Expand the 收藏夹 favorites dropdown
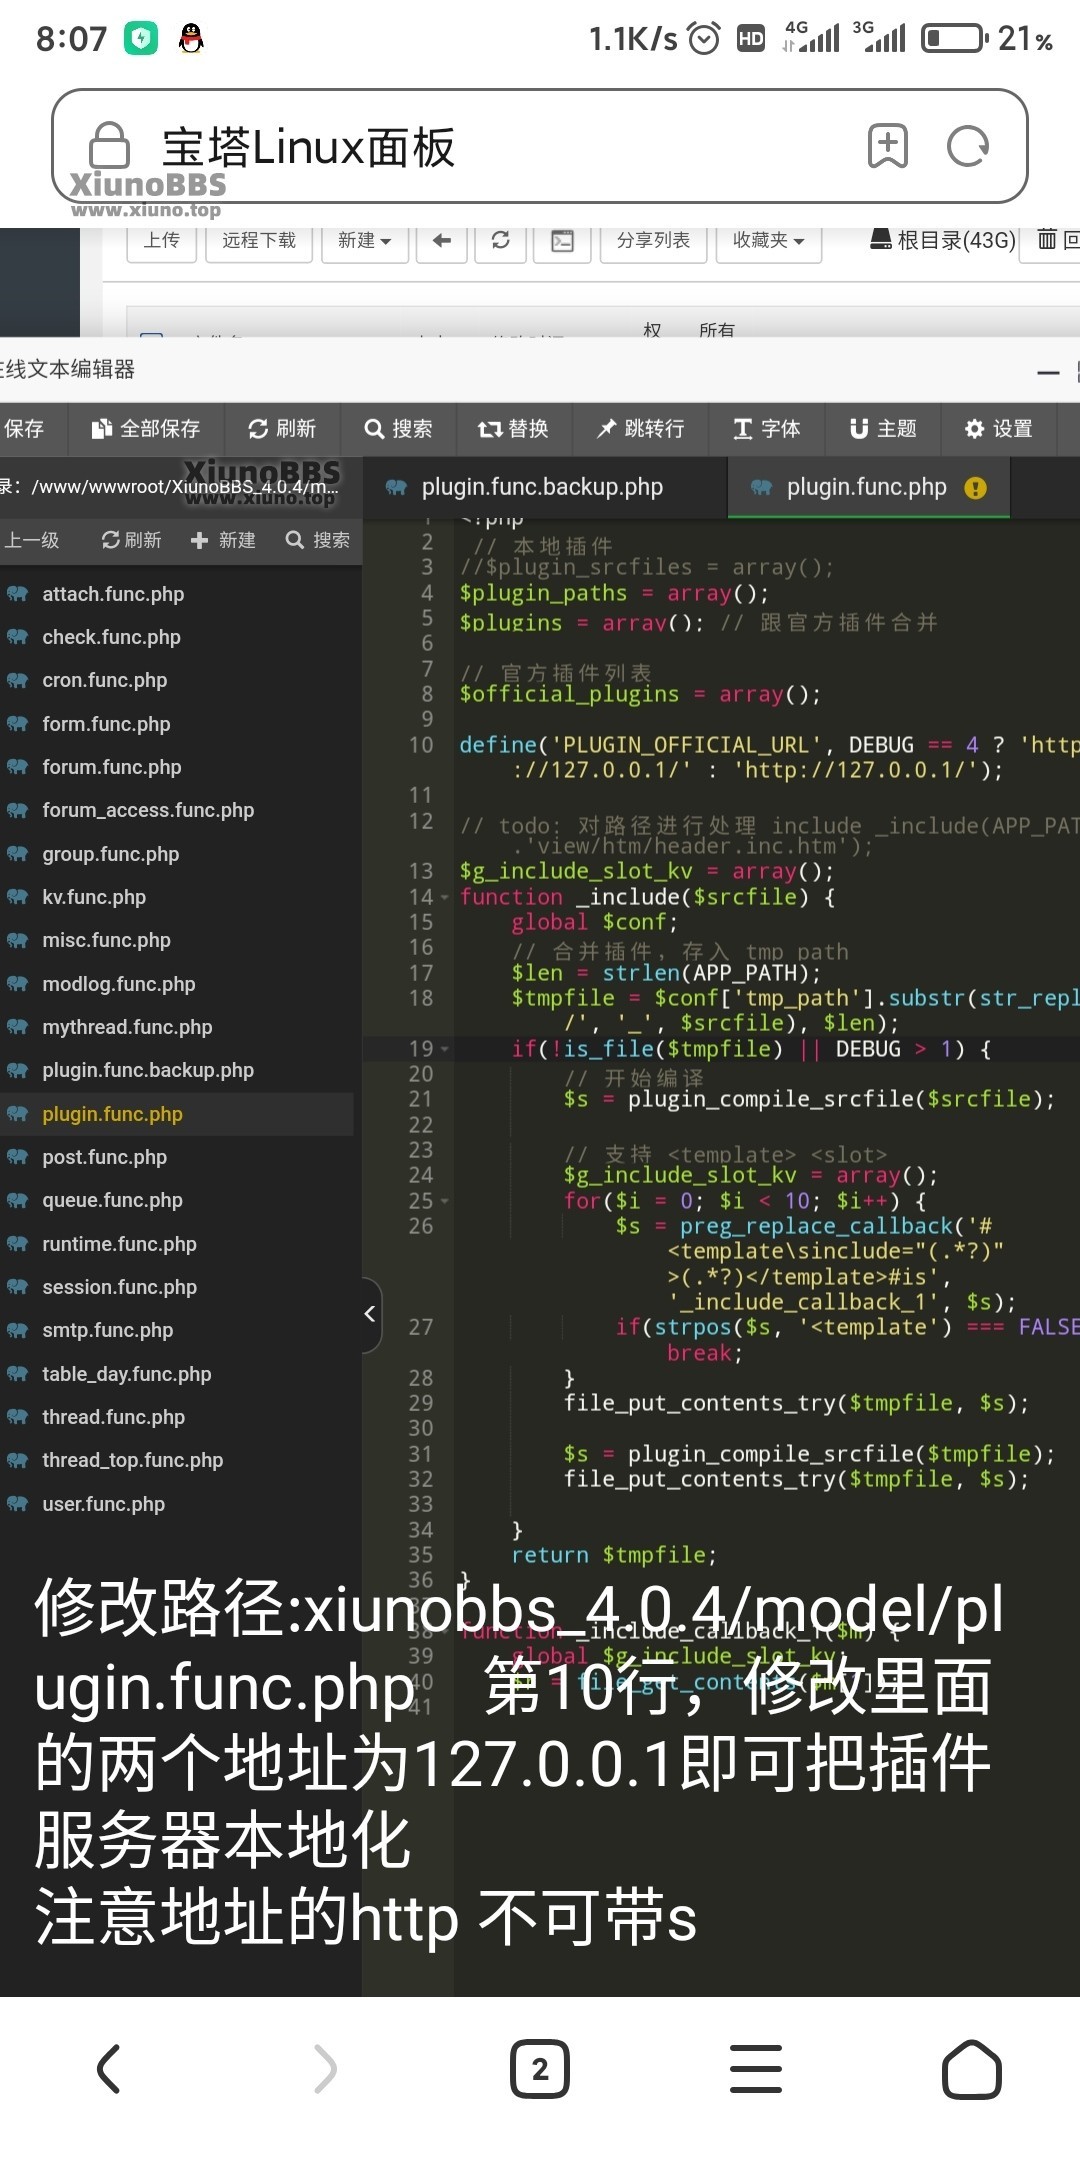Viewport: 1080px width, 2160px height. 769,240
